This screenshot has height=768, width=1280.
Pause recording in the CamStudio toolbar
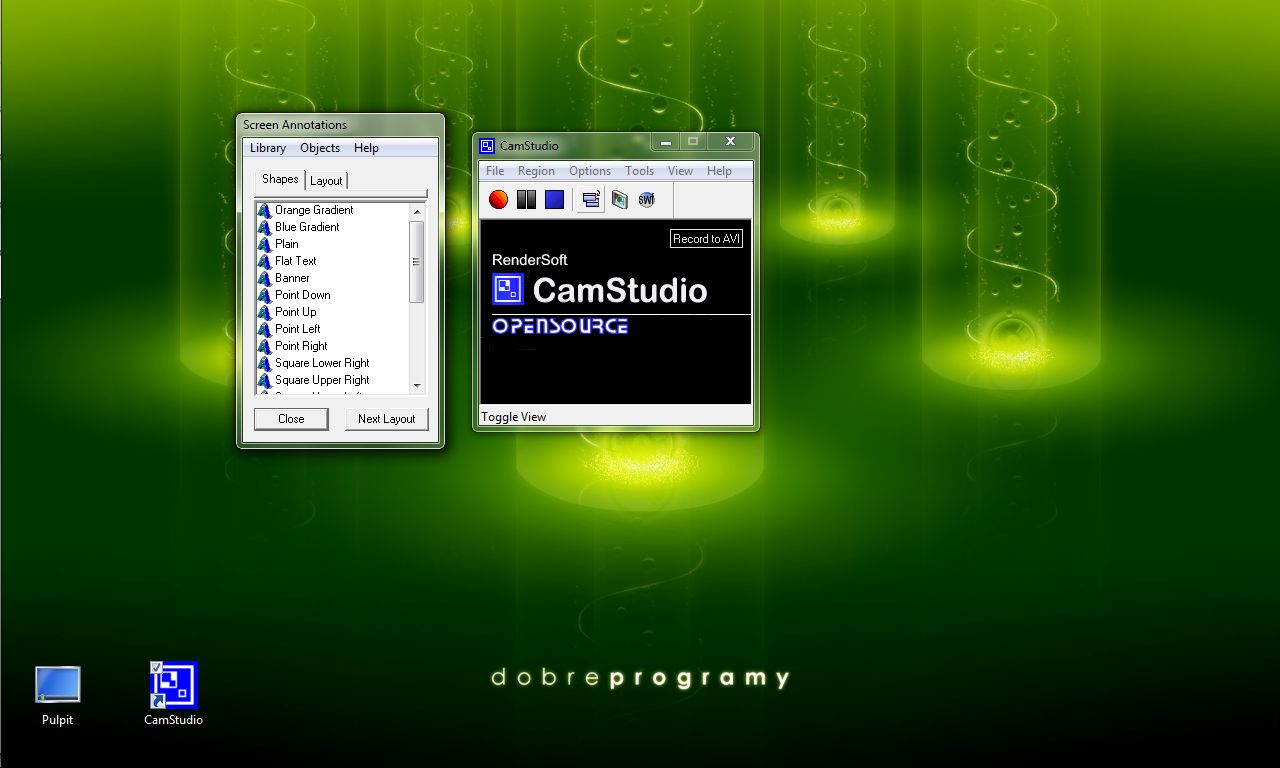point(526,200)
